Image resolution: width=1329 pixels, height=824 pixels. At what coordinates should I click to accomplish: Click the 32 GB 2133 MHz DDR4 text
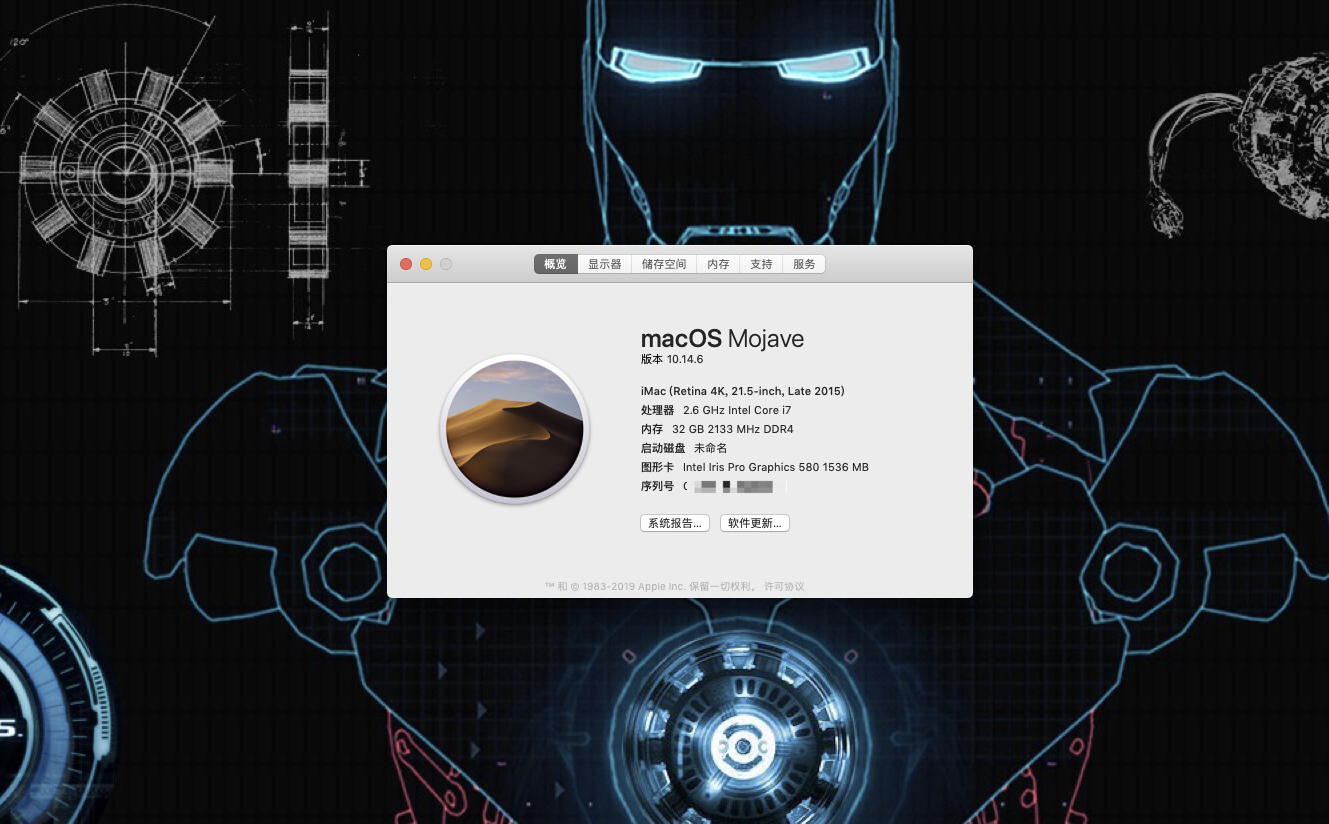[732, 429]
